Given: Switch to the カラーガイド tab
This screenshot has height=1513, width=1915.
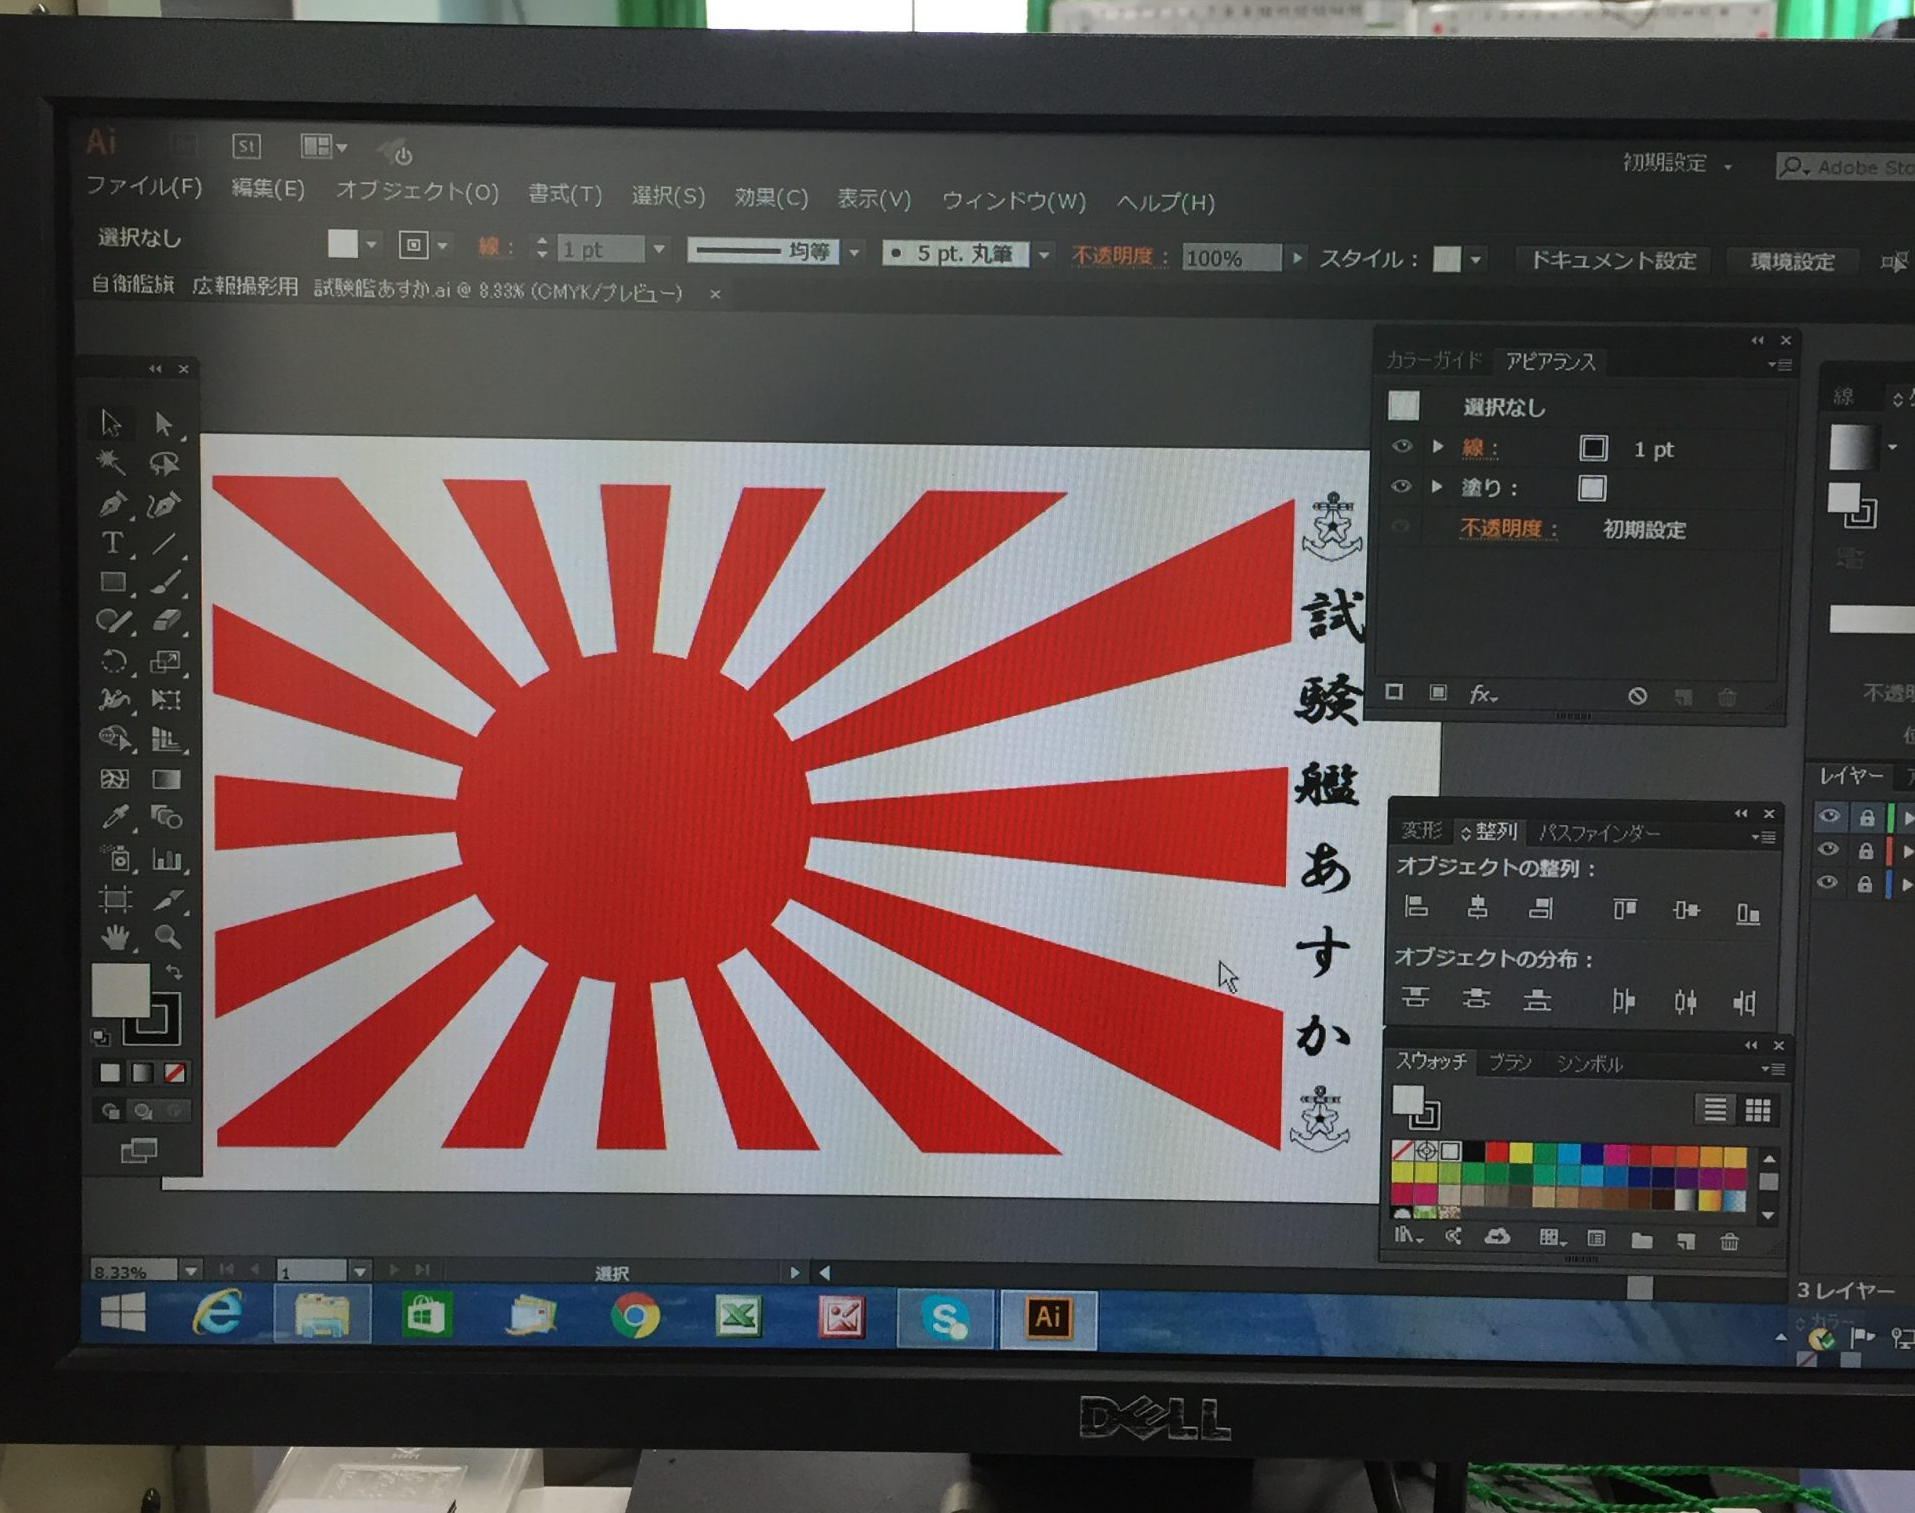Looking at the screenshot, I should click(1433, 360).
